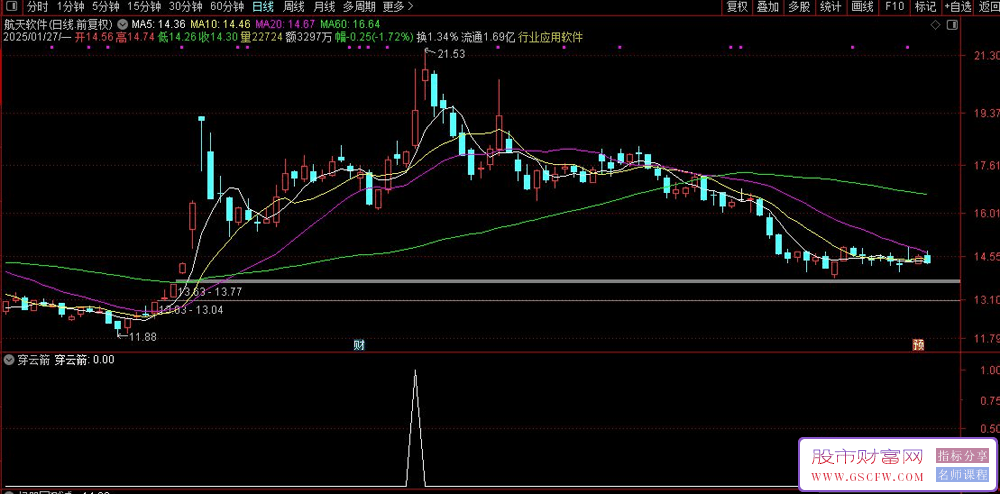Image resolution: width=1000 pixels, height=494 pixels.
Task: Click the orange 预 forecast marker
Action: [x=917, y=345]
